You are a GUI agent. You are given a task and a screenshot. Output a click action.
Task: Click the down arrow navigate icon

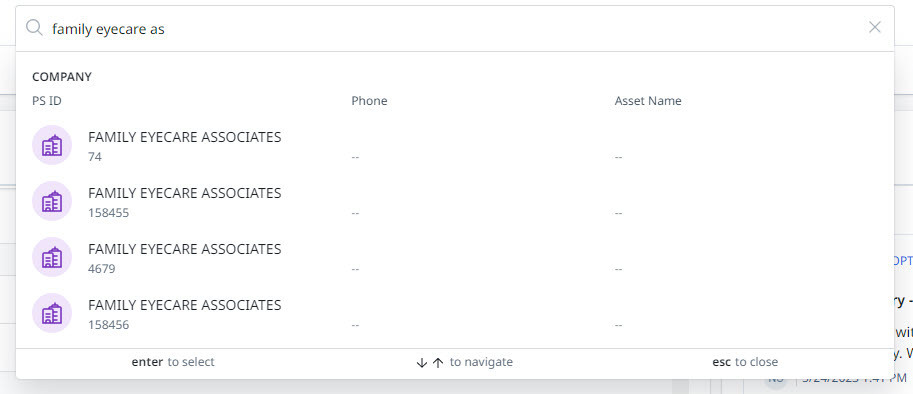point(422,363)
